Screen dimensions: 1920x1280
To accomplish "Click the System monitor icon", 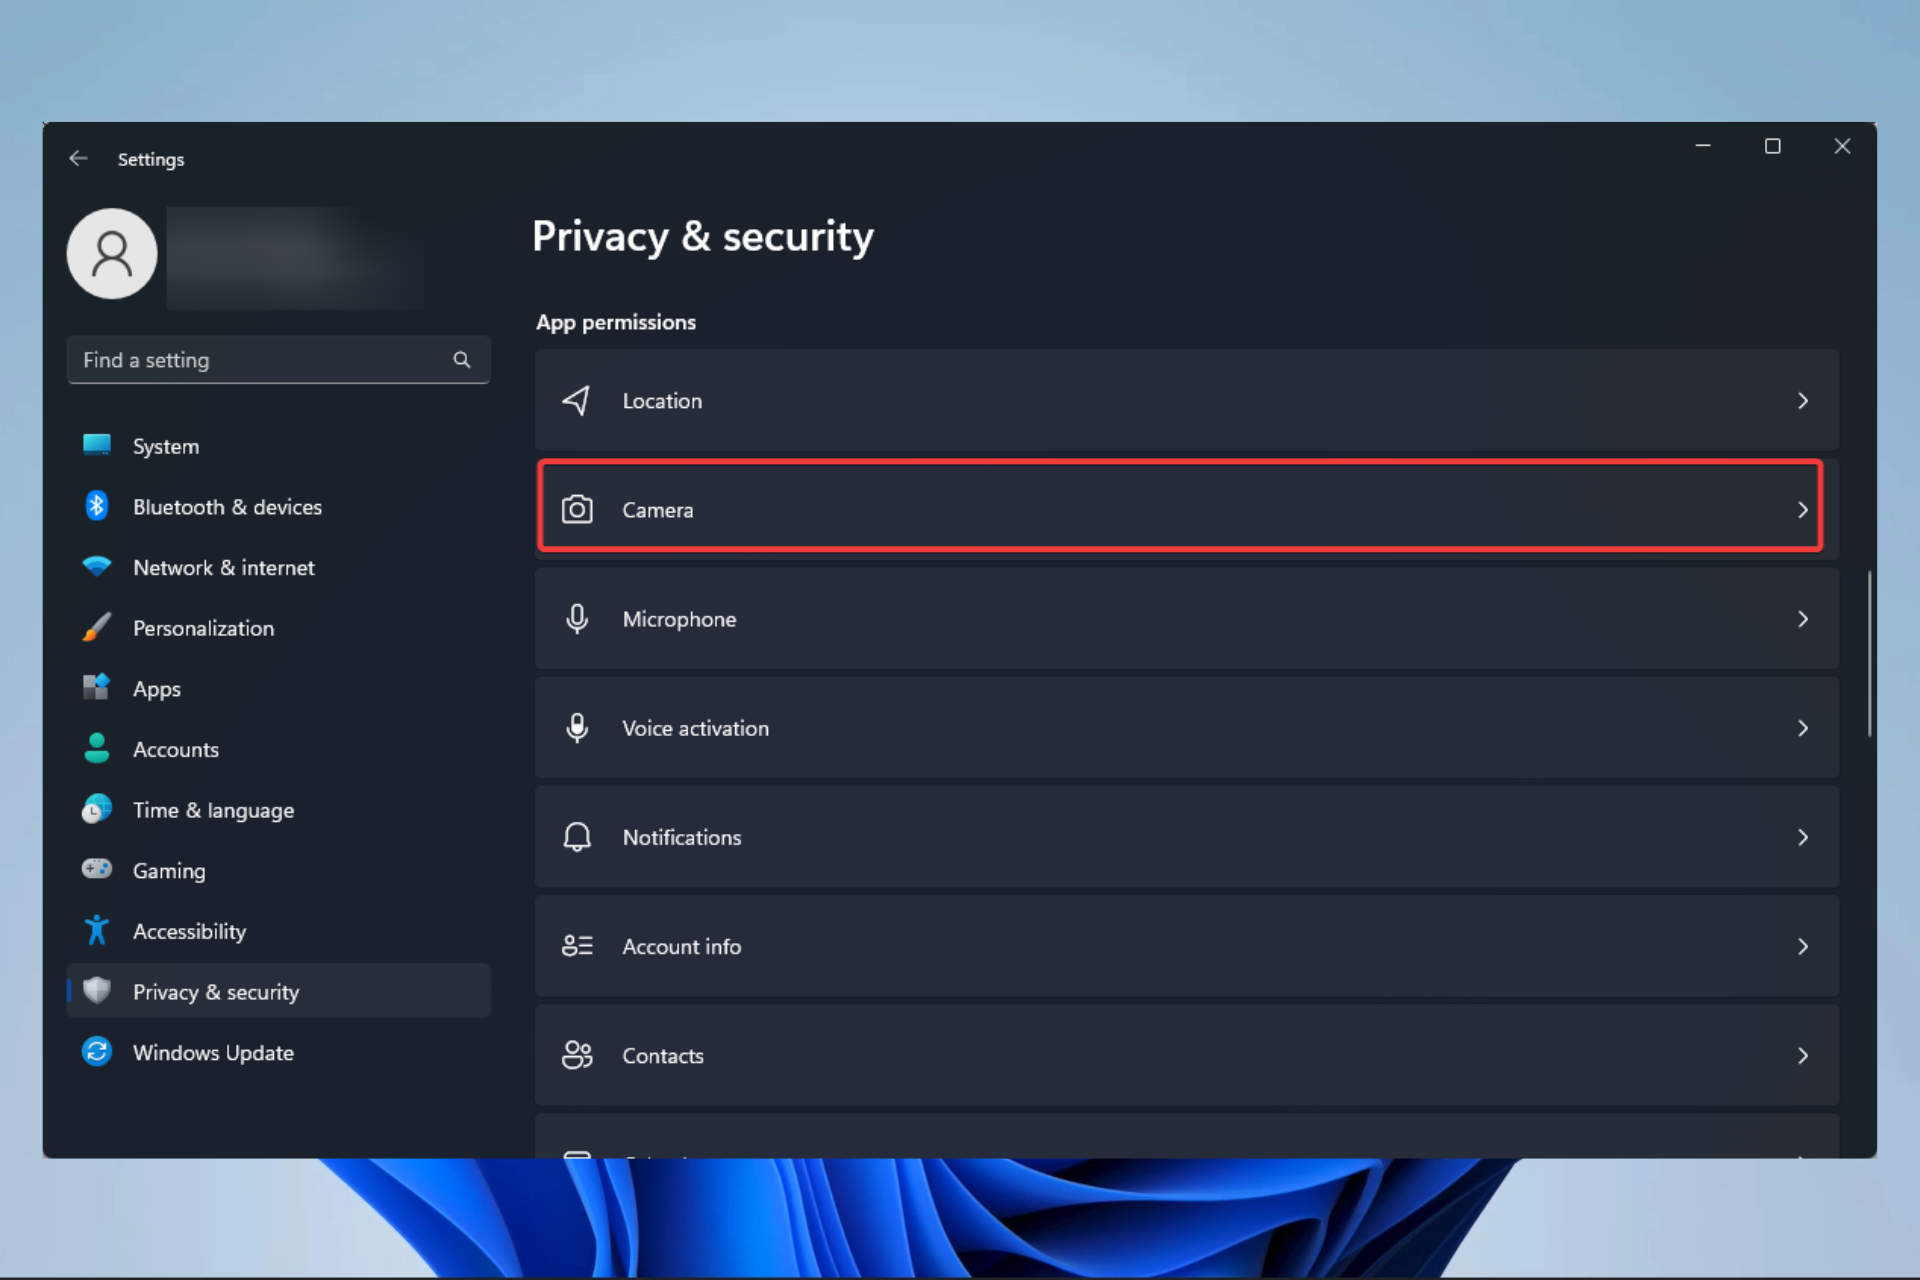I will coord(97,445).
